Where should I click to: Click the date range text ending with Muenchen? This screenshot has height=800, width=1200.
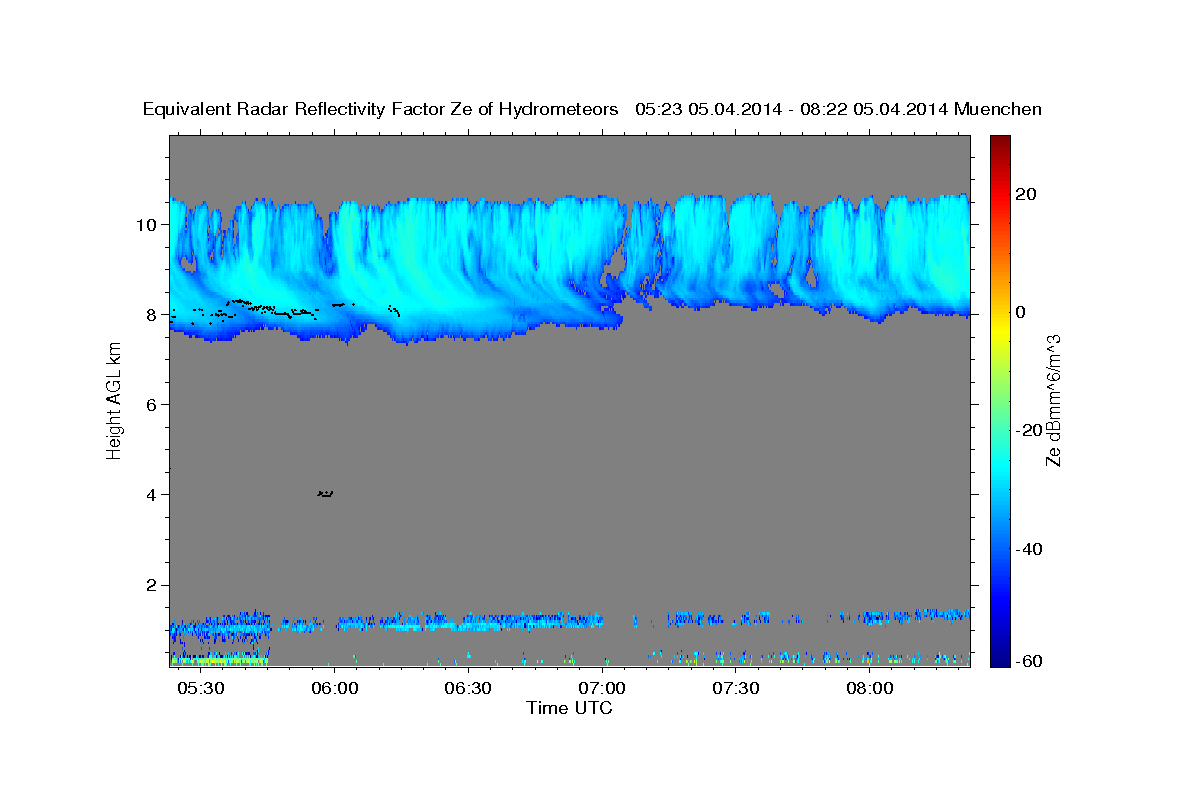[x=838, y=109]
